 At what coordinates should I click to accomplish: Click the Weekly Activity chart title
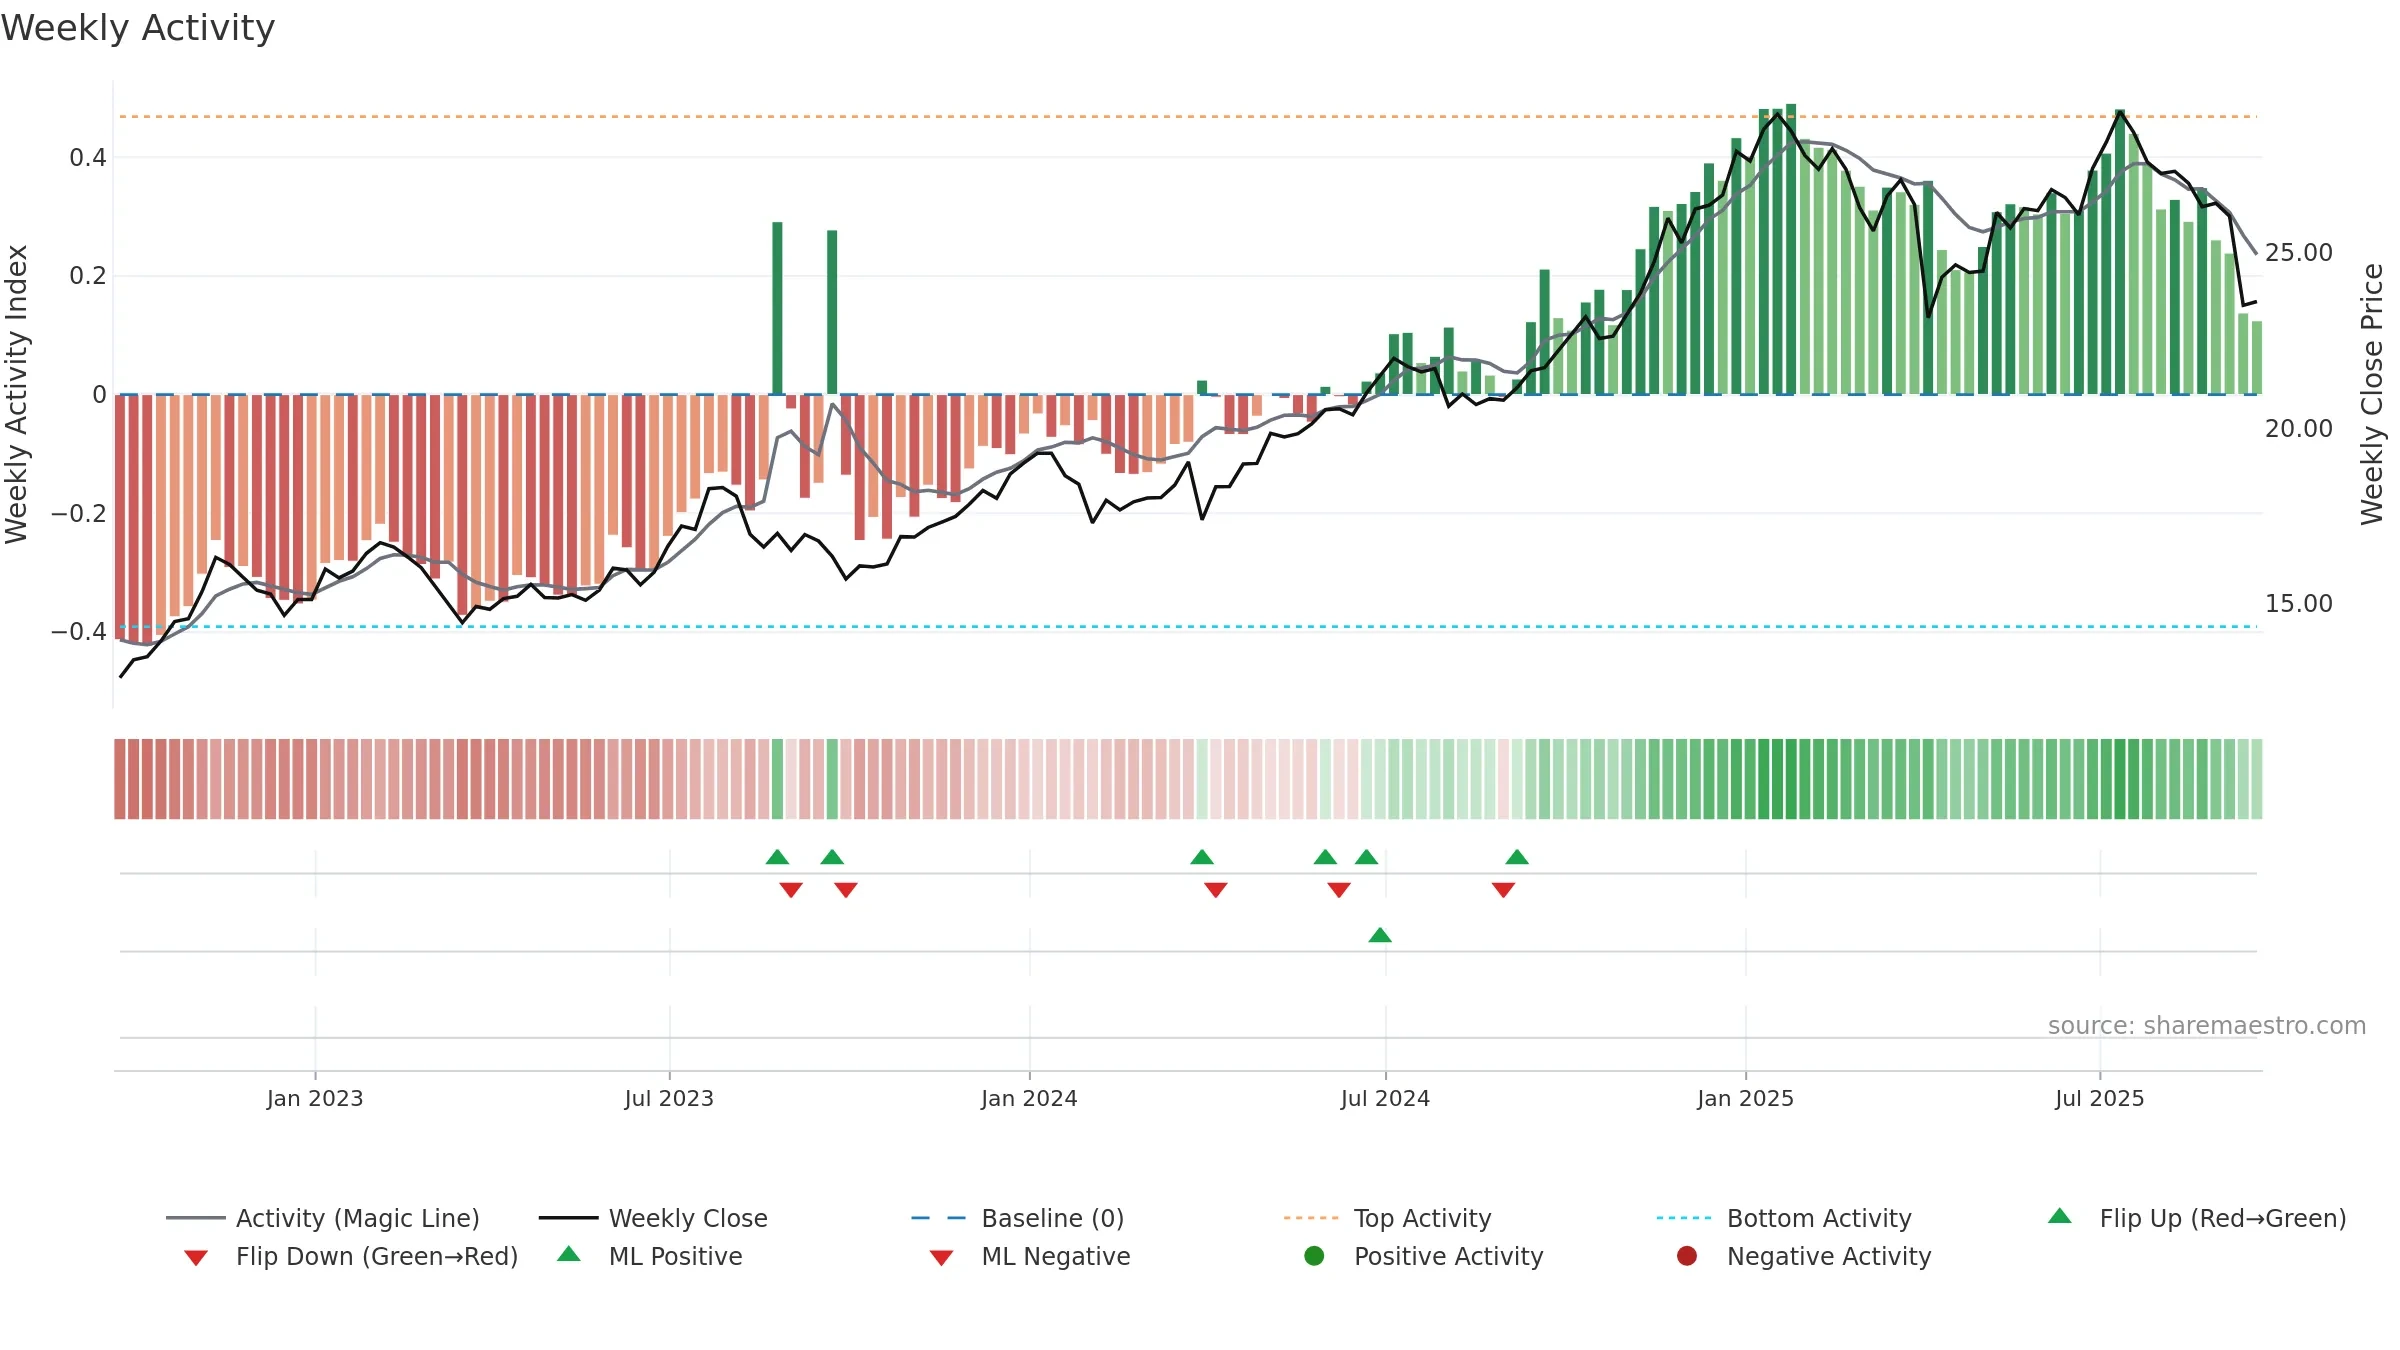click(138, 28)
